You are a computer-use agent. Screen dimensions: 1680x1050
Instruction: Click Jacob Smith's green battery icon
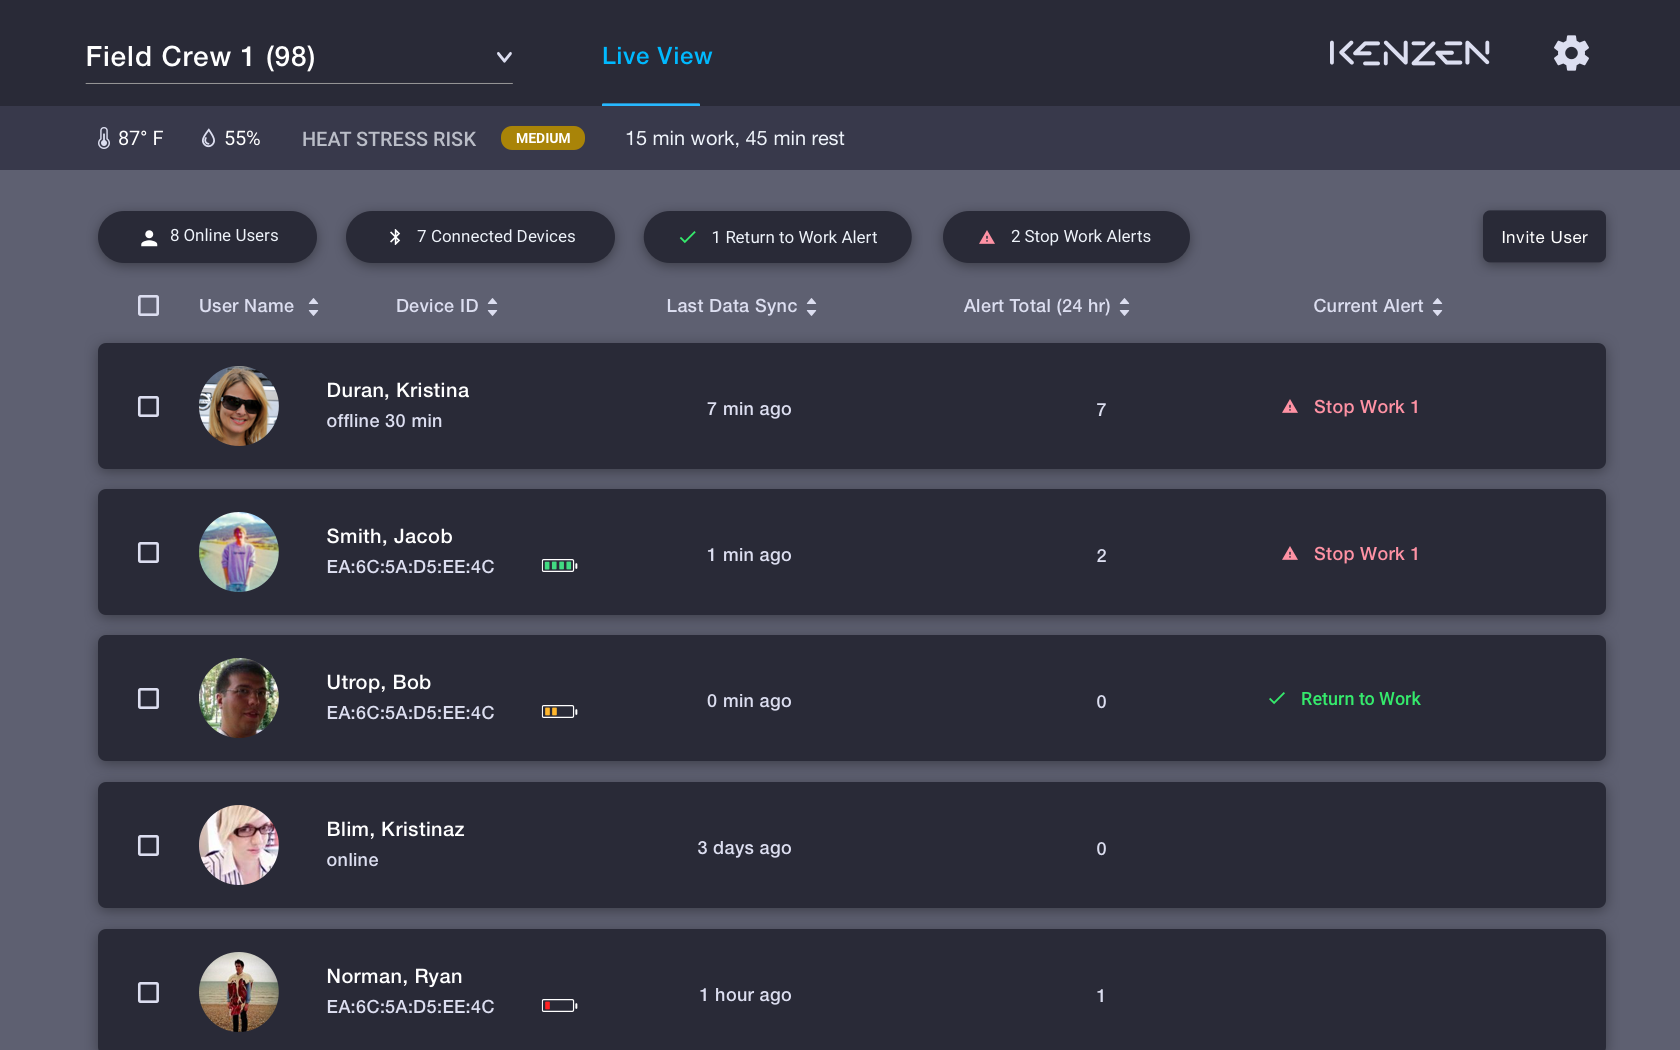point(559,566)
